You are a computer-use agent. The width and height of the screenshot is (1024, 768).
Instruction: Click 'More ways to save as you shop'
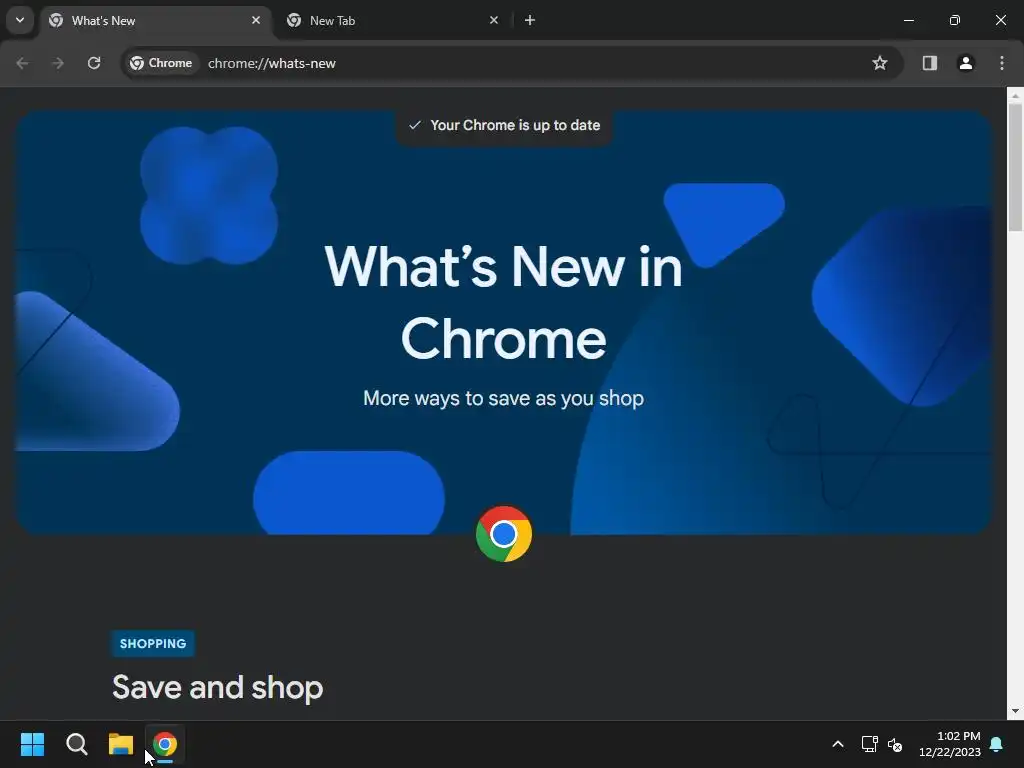point(504,398)
